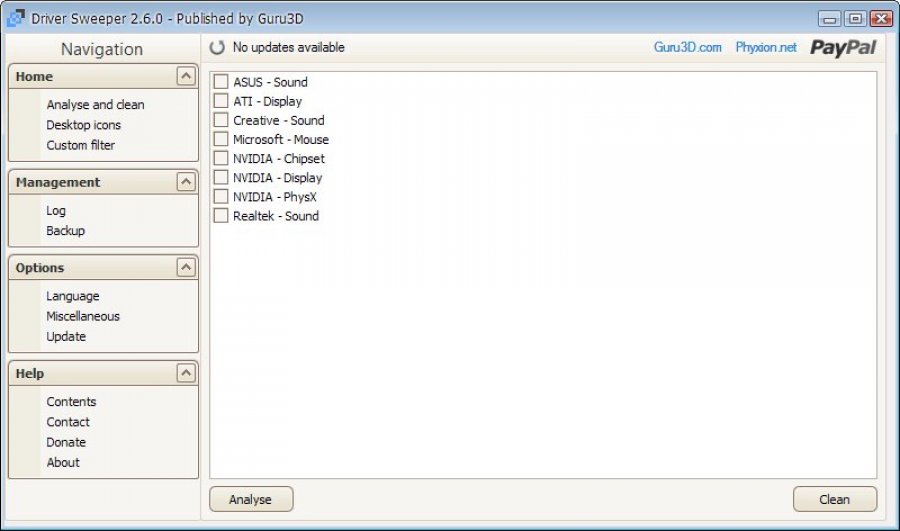Maximize the Driver Sweeper window
This screenshot has width=900, height=531.
pyautogui.click(x=855, y=19)
